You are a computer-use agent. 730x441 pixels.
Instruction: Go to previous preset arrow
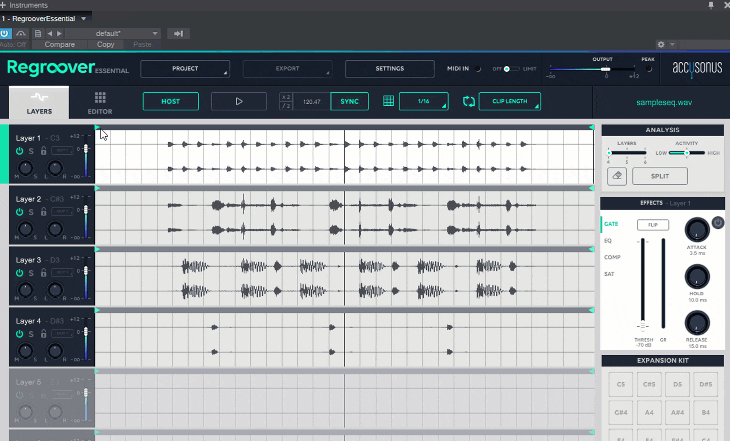click(x=50, y=34)
